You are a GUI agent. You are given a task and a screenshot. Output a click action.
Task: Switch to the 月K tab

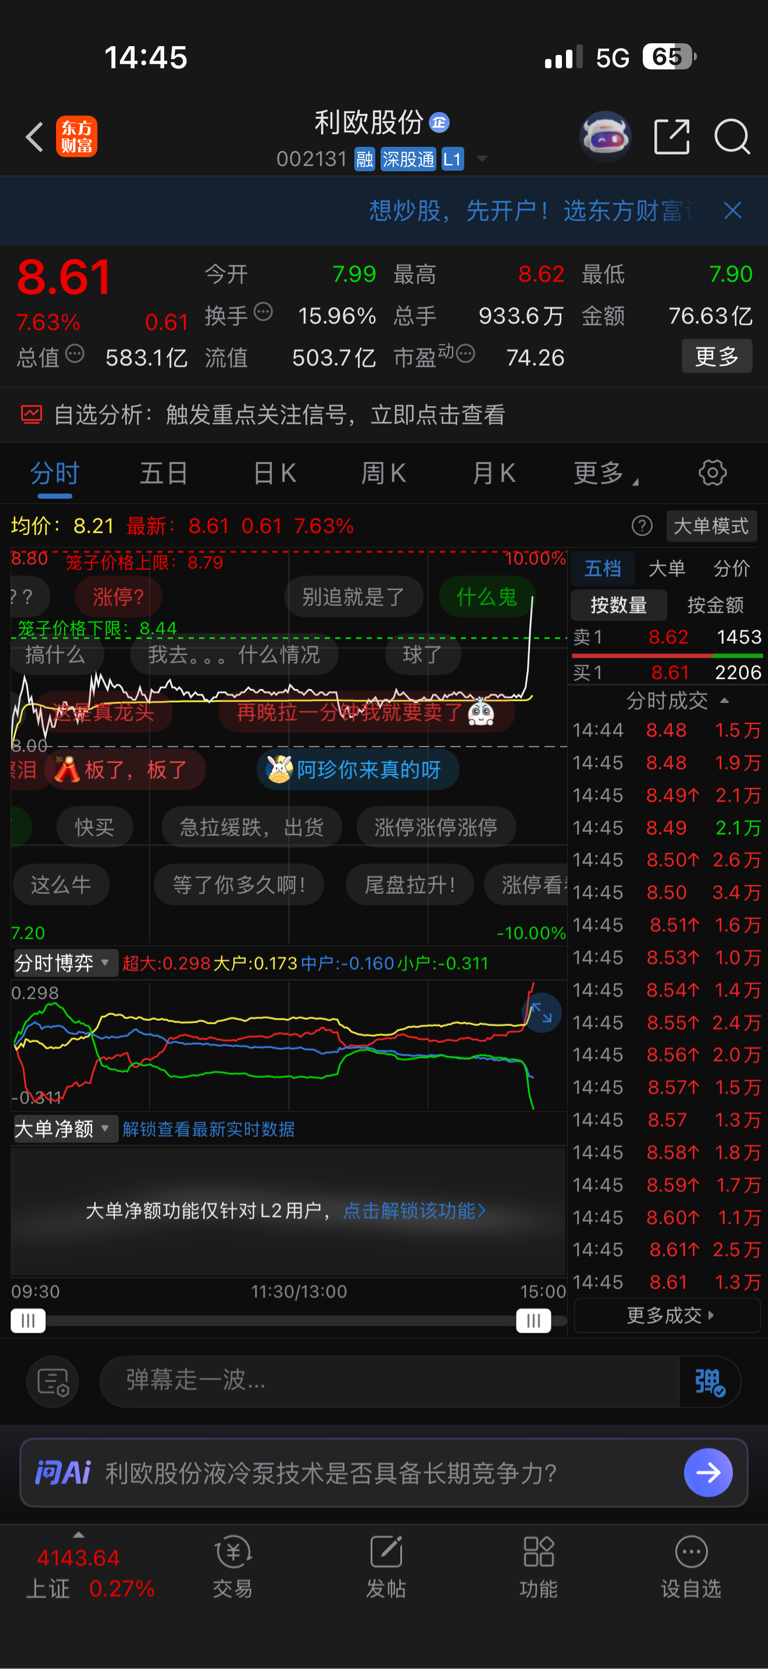493,473
